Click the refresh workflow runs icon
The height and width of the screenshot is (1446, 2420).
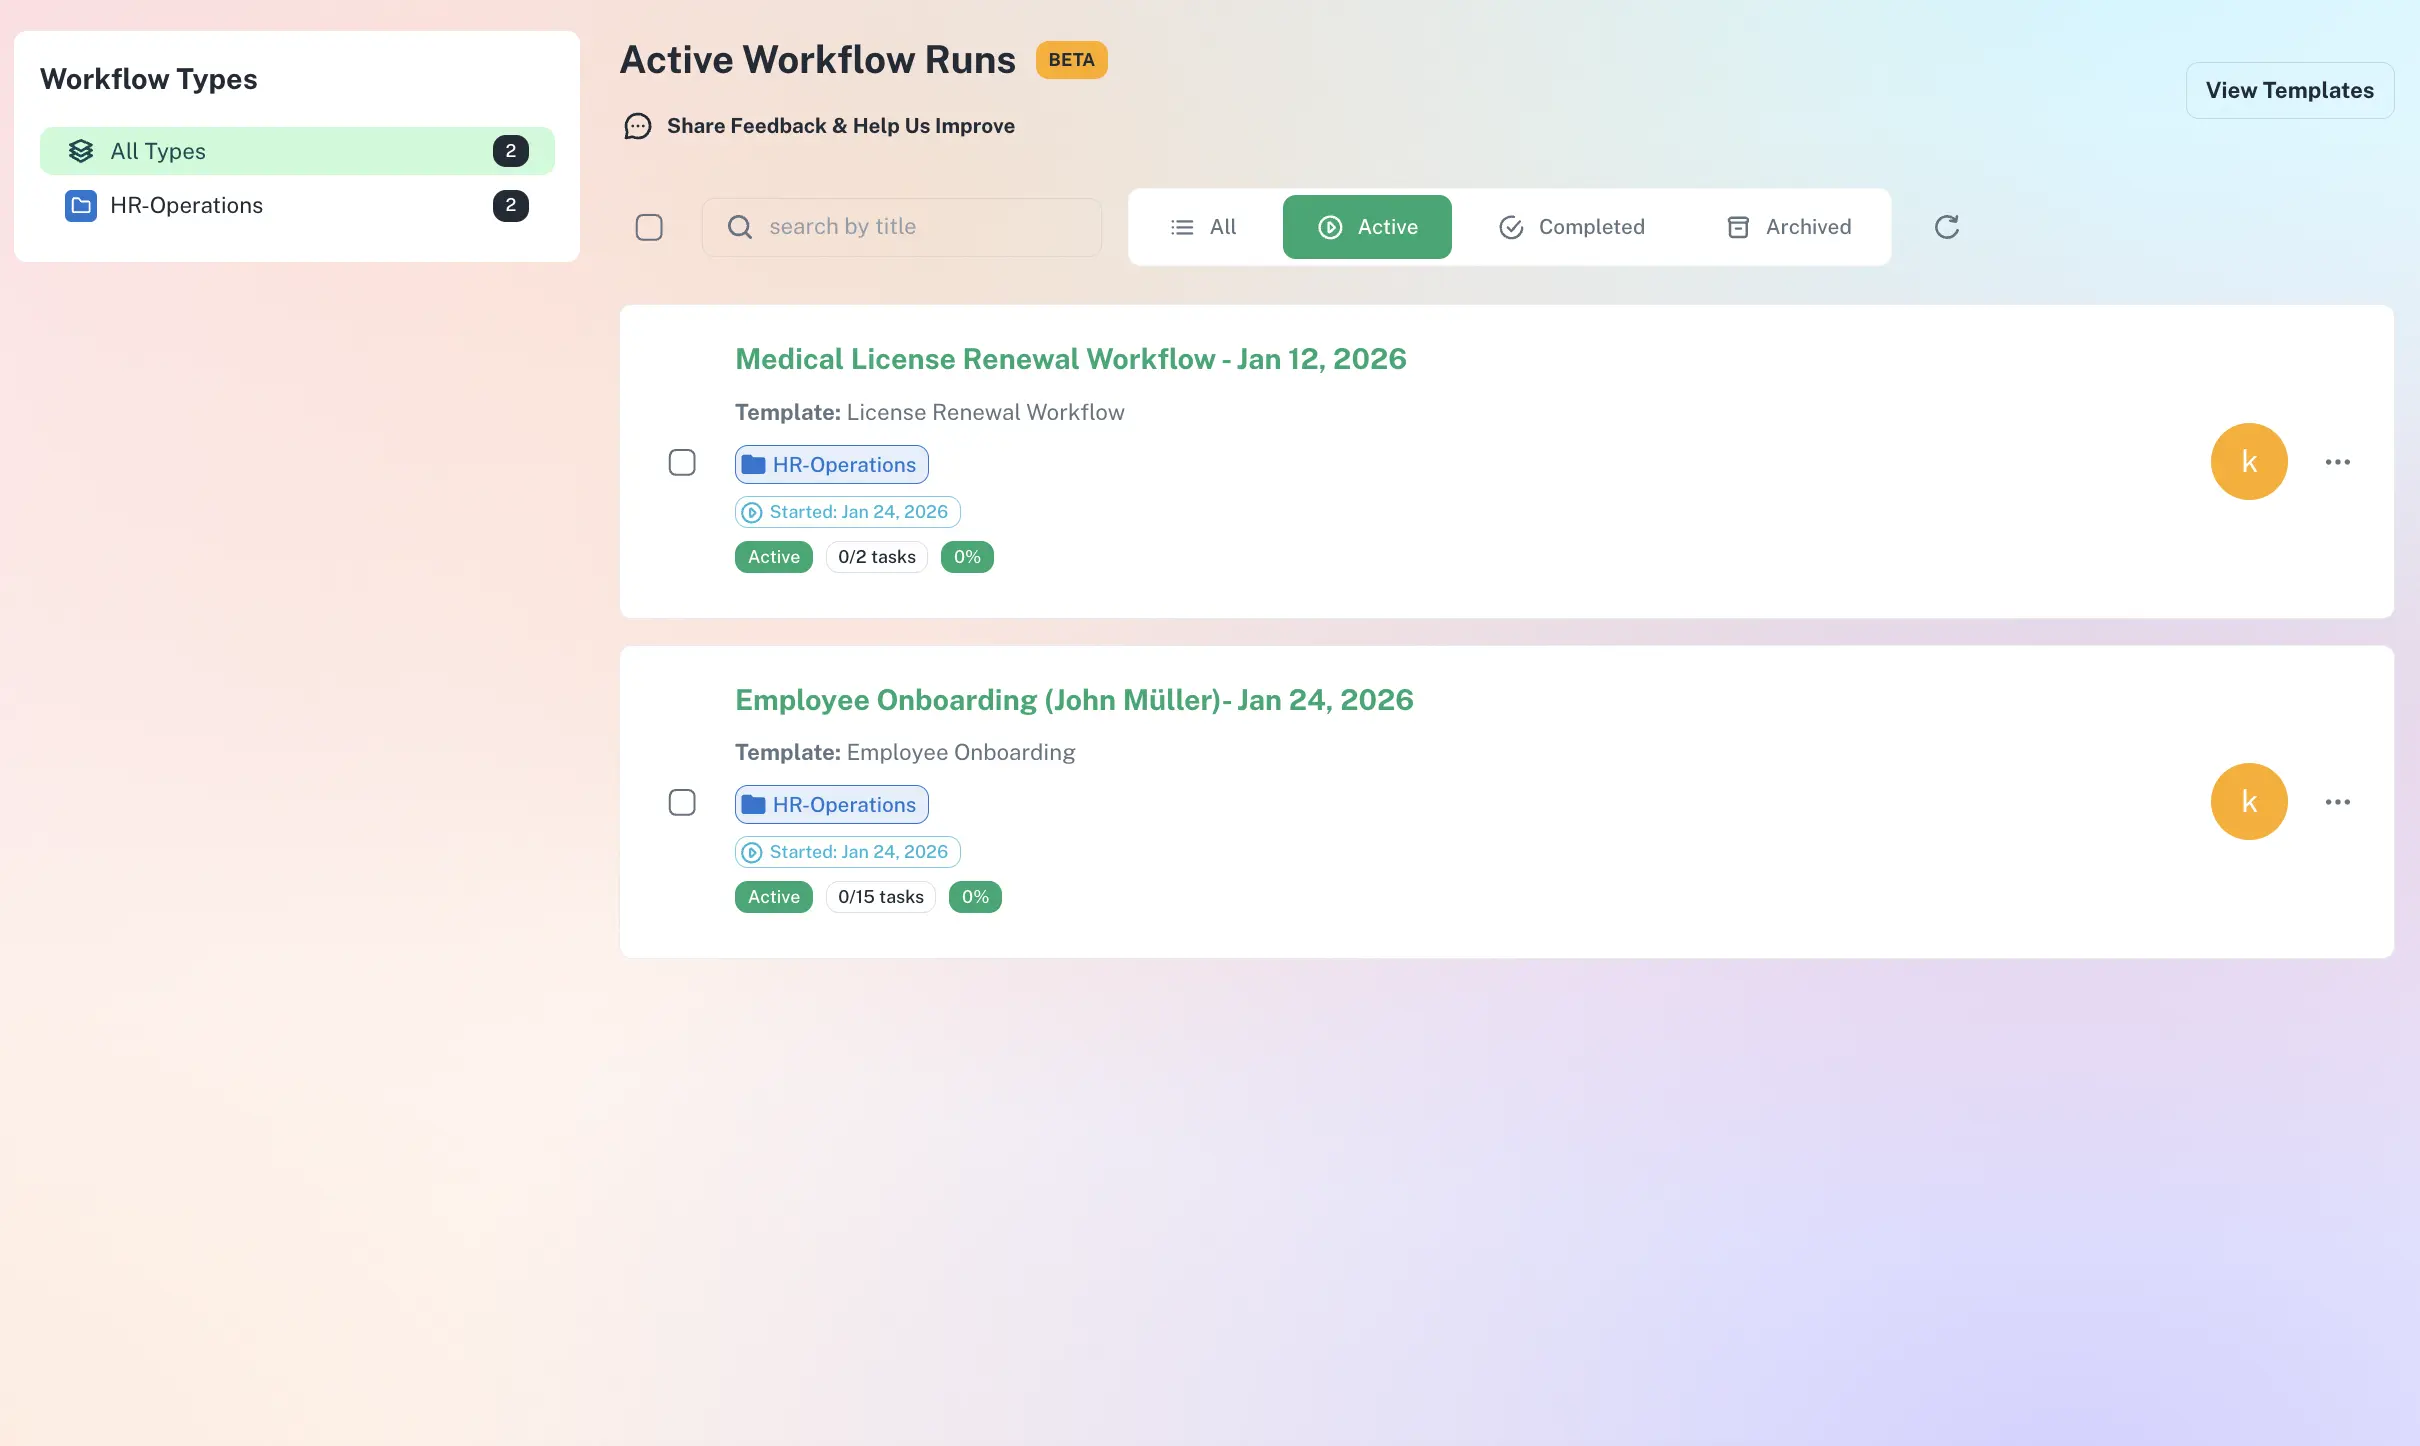pos(1946,227)
